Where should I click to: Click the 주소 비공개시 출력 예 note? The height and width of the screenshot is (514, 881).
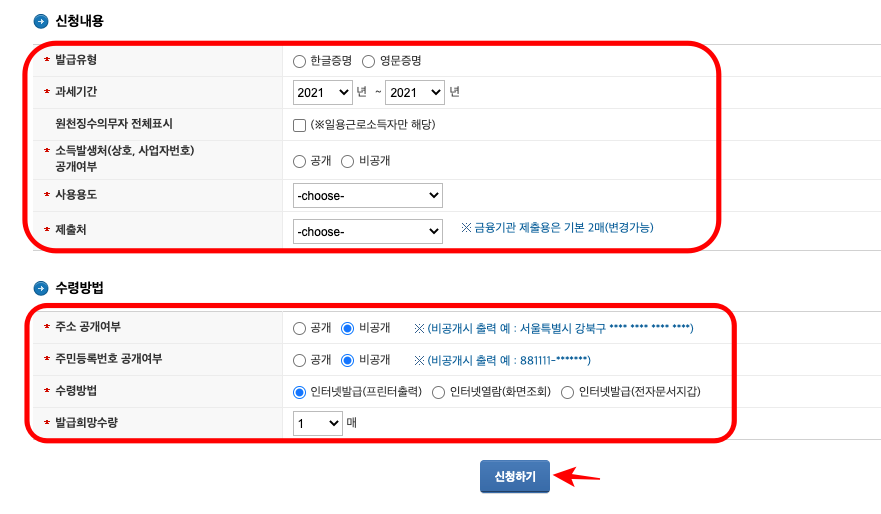click(553, 328)
